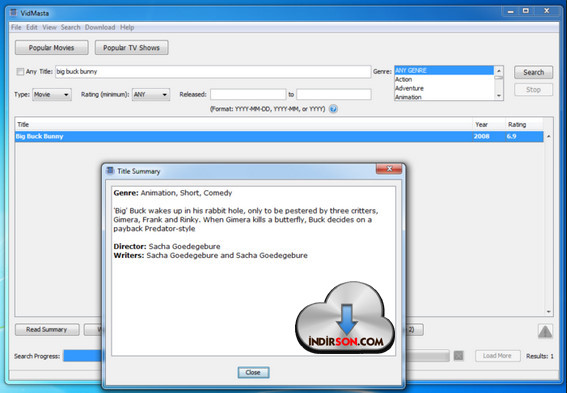
Task: Click the Title field containing big buck bunny
Action: [213, 72]
